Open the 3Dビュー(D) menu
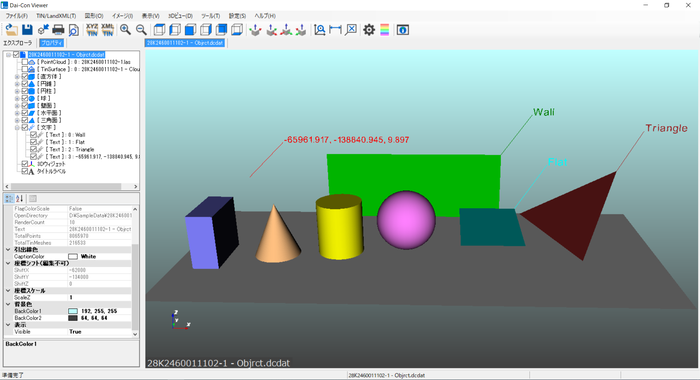700x380 pixels. 180,16
